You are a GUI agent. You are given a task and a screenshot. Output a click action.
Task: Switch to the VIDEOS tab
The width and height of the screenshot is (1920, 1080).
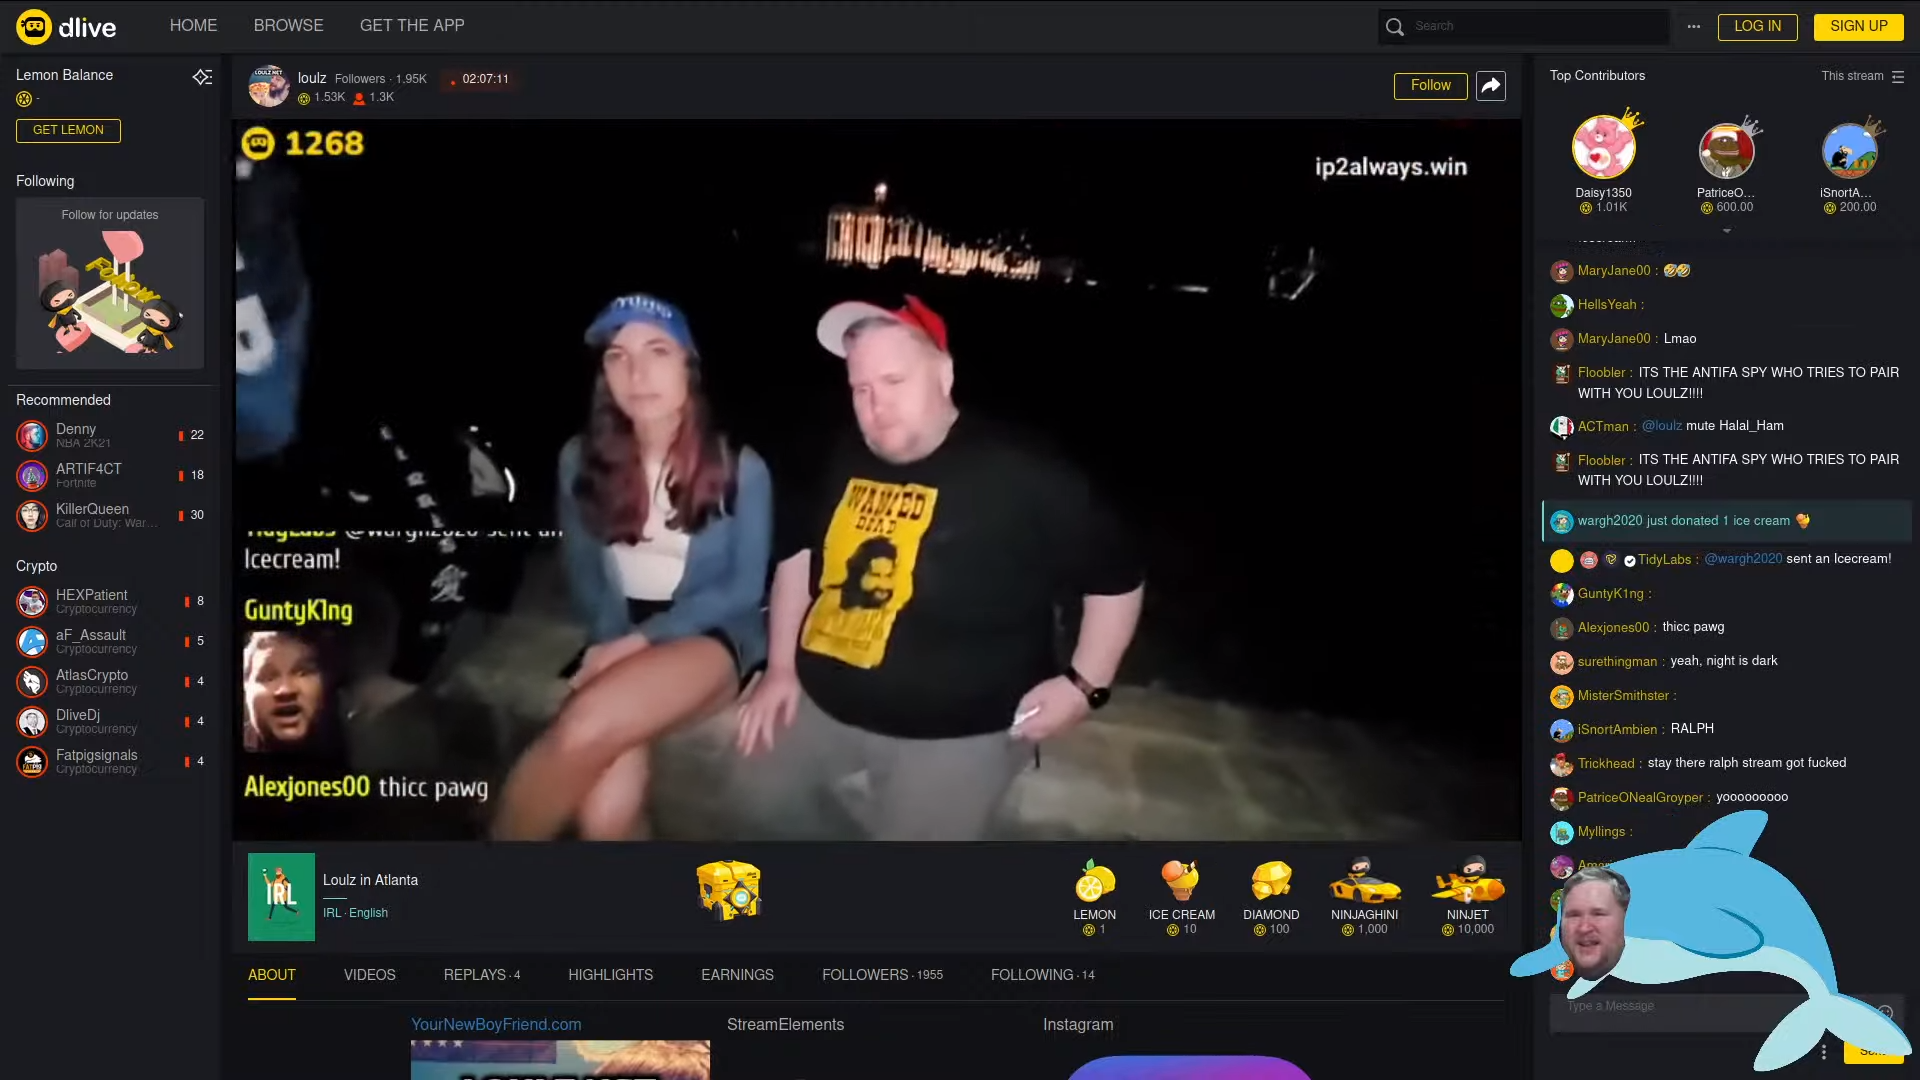click(x=370, y=975)
